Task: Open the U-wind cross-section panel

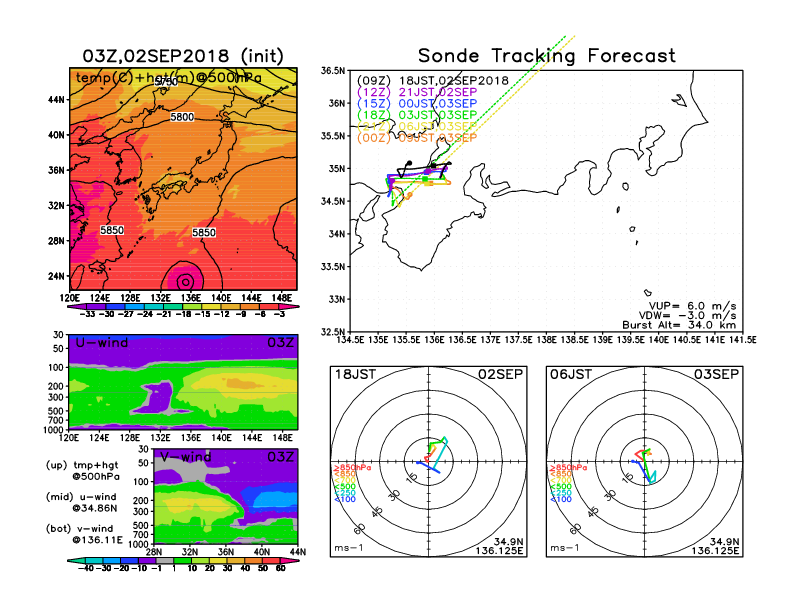Action: (183, 382)
